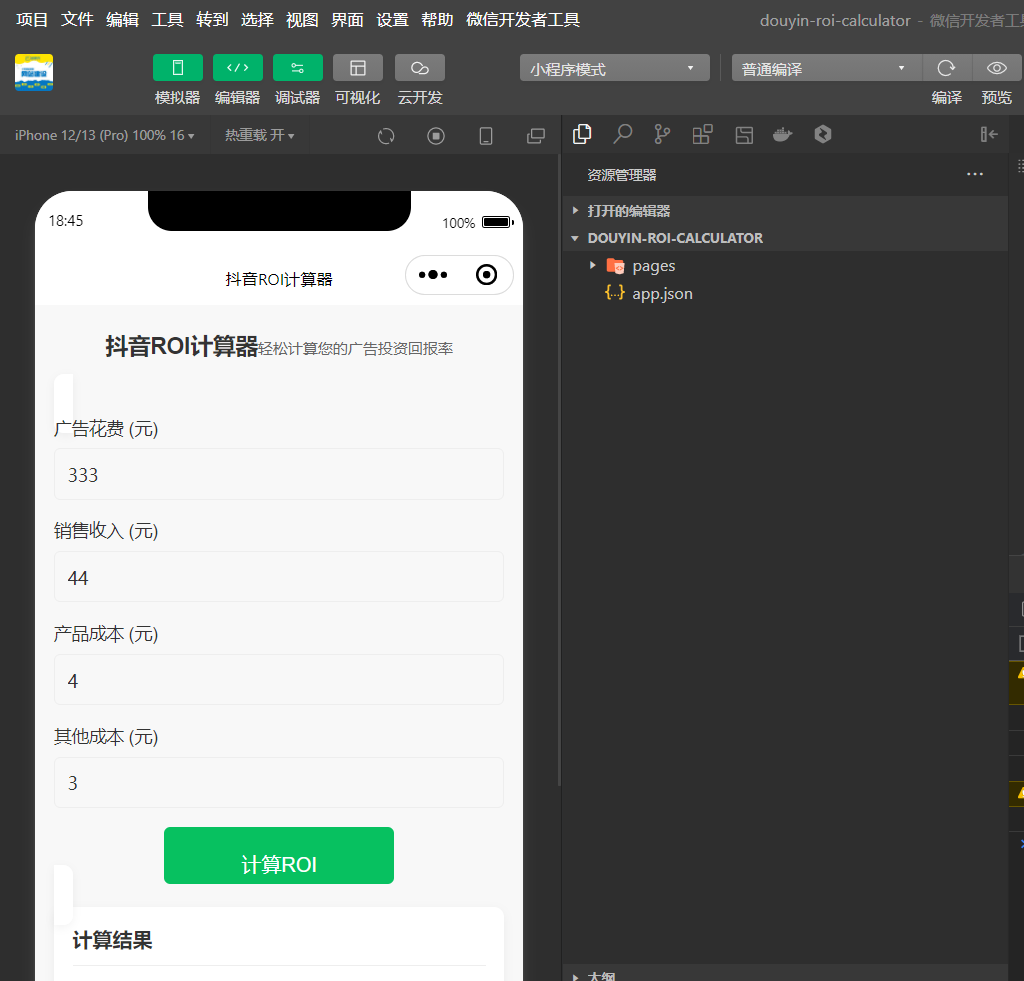
Task: Click the 产品成本 (元) label
Action: 106,634
